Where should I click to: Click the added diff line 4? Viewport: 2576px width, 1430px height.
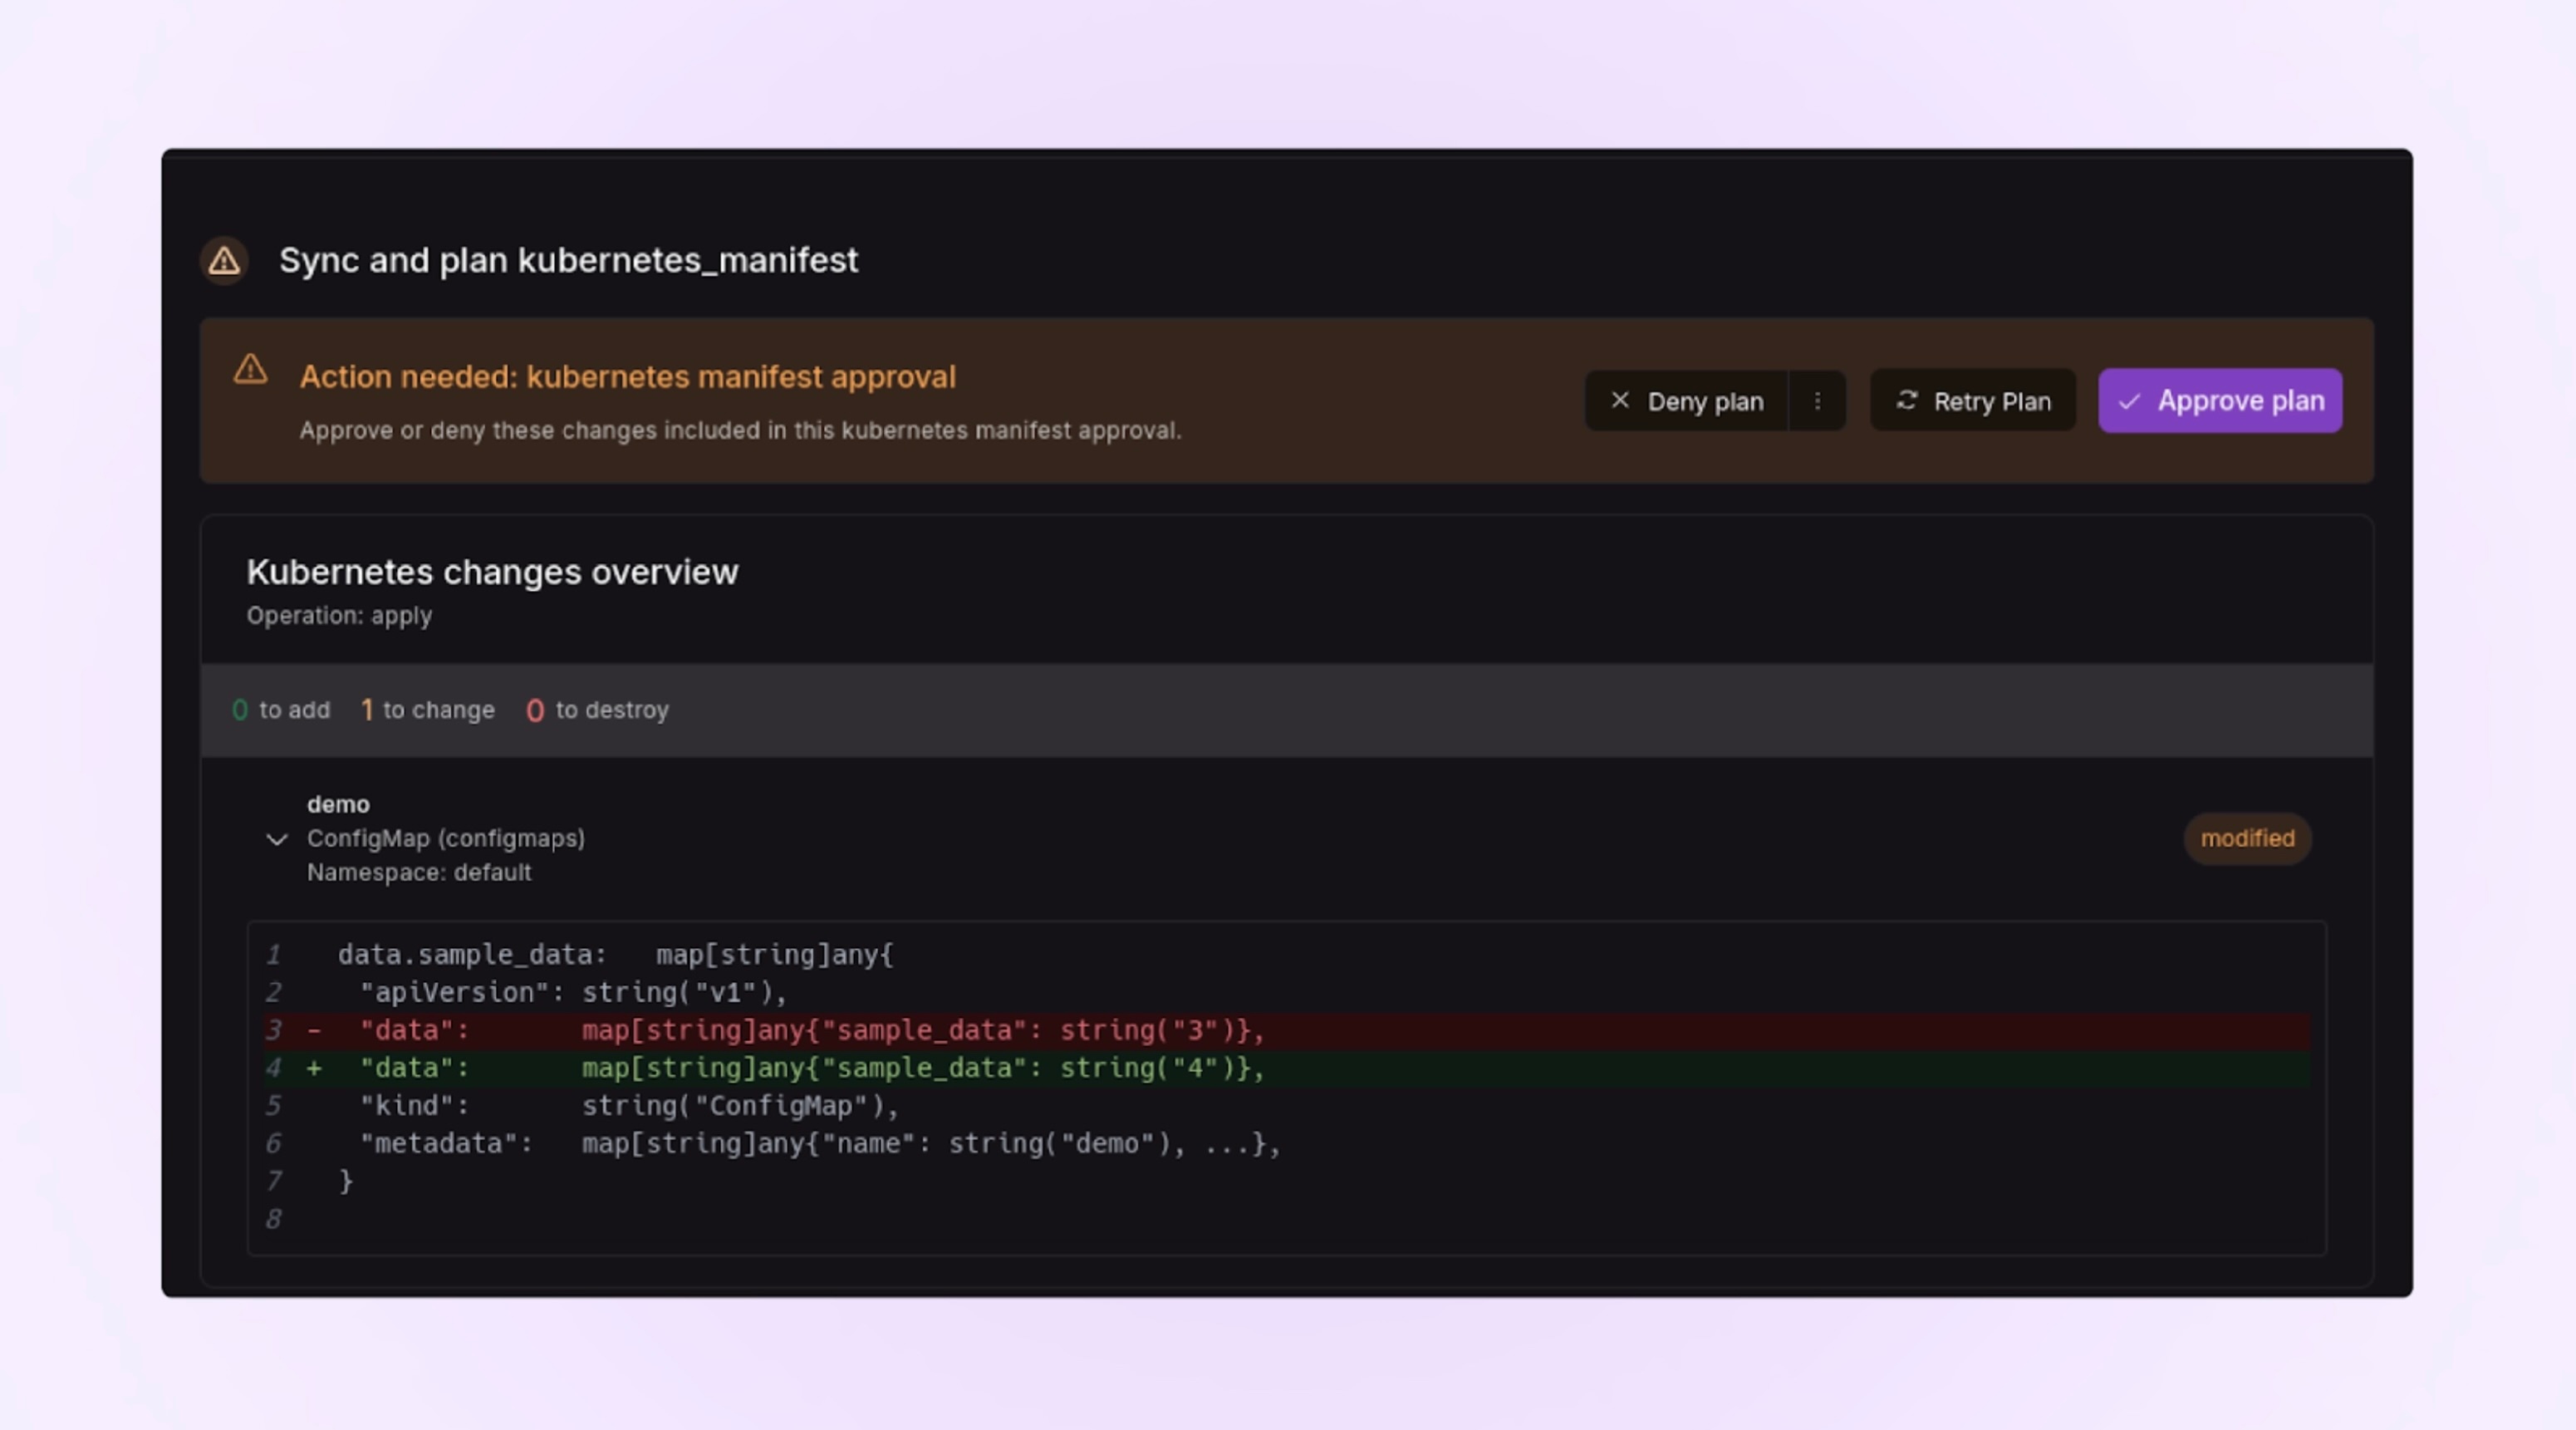click(x=812, y=1068)
